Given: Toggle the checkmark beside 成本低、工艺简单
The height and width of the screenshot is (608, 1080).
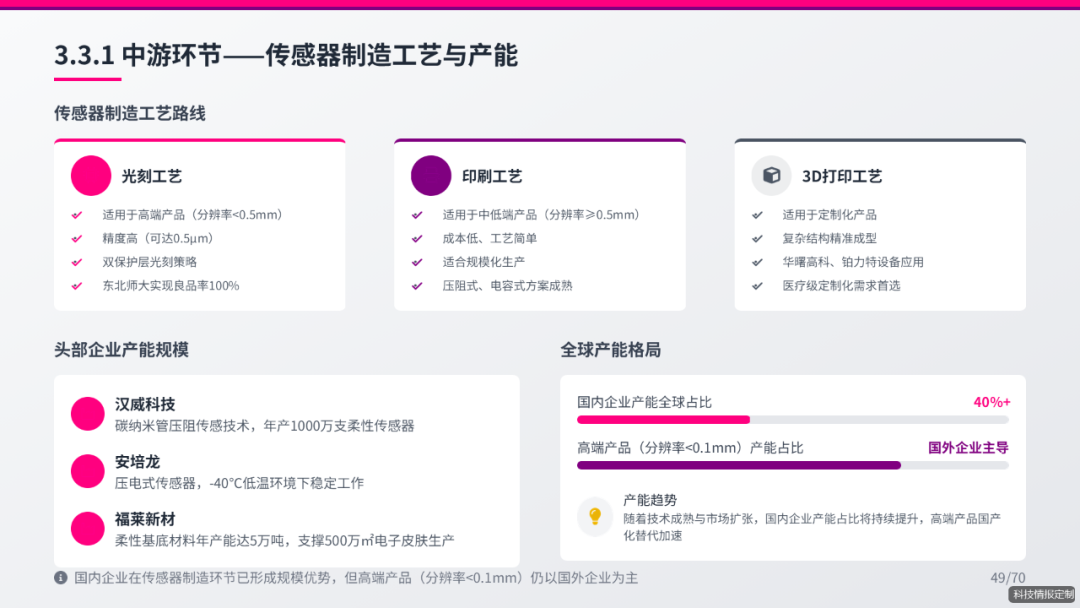Looking at the screenshot, I should tap(415, 238).
